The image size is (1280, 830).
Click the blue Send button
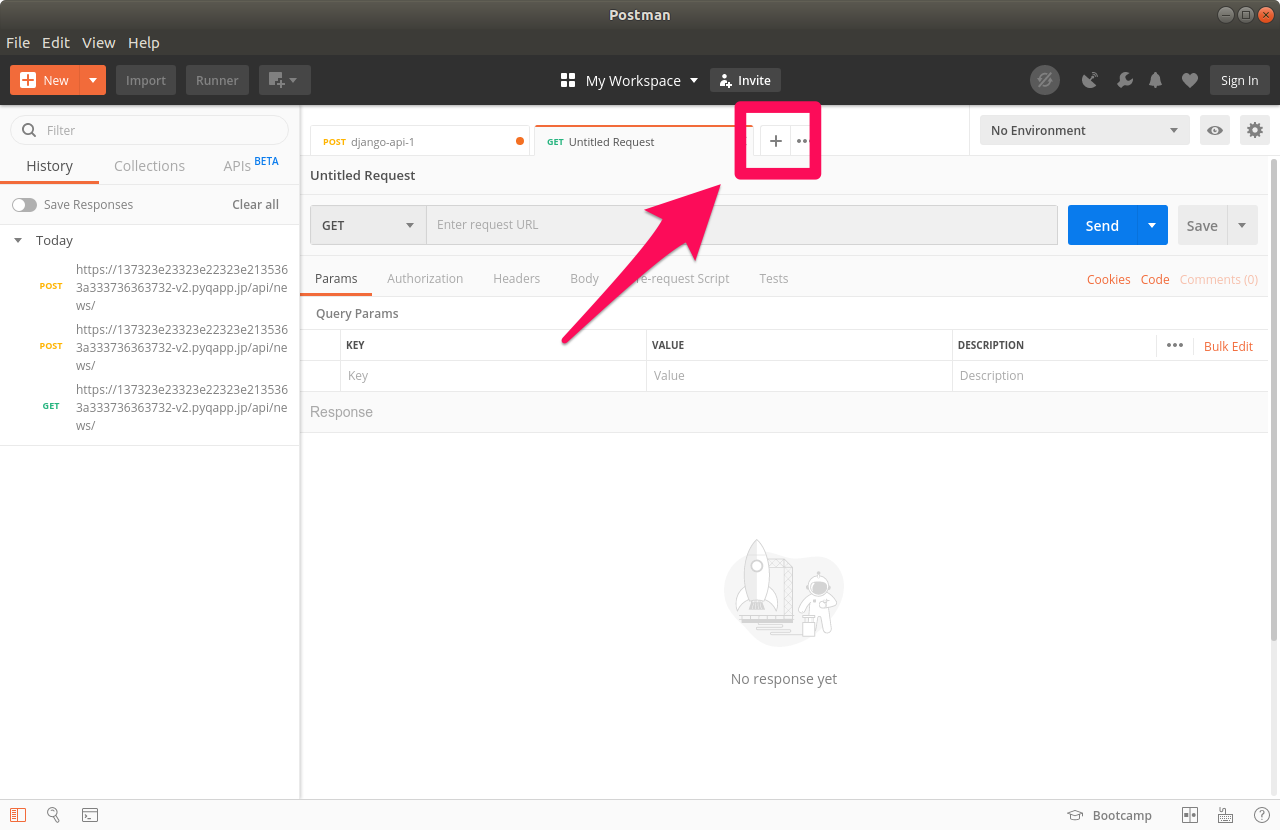1102,225
